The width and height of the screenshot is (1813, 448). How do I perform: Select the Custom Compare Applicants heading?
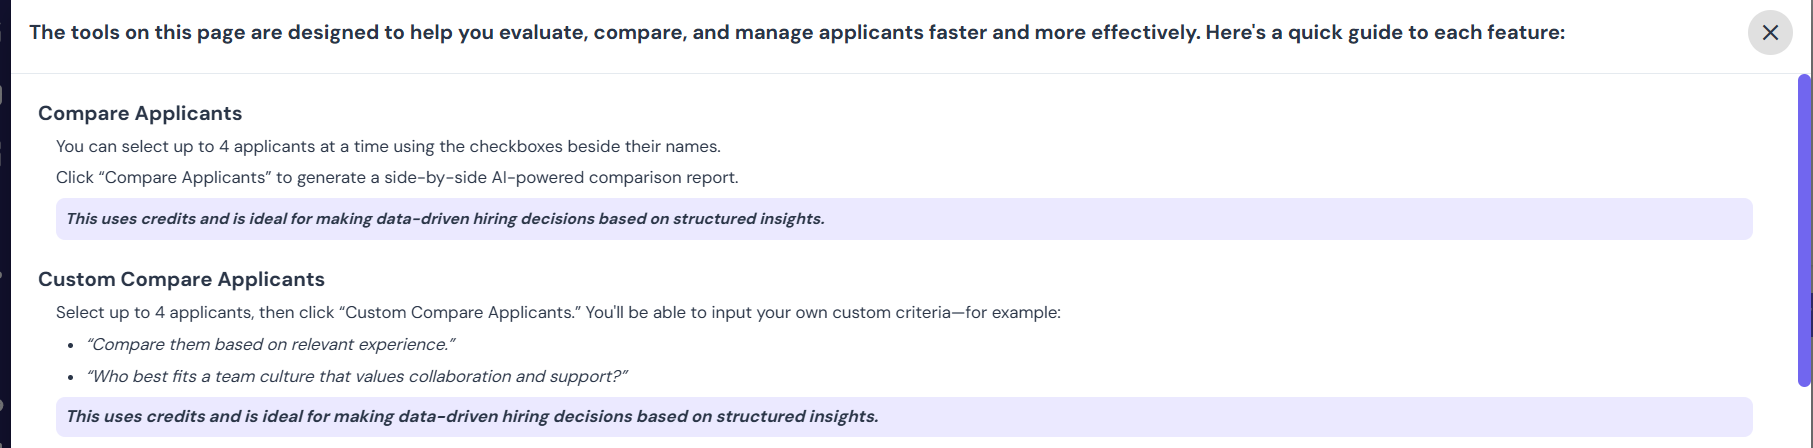pos(181,279)
